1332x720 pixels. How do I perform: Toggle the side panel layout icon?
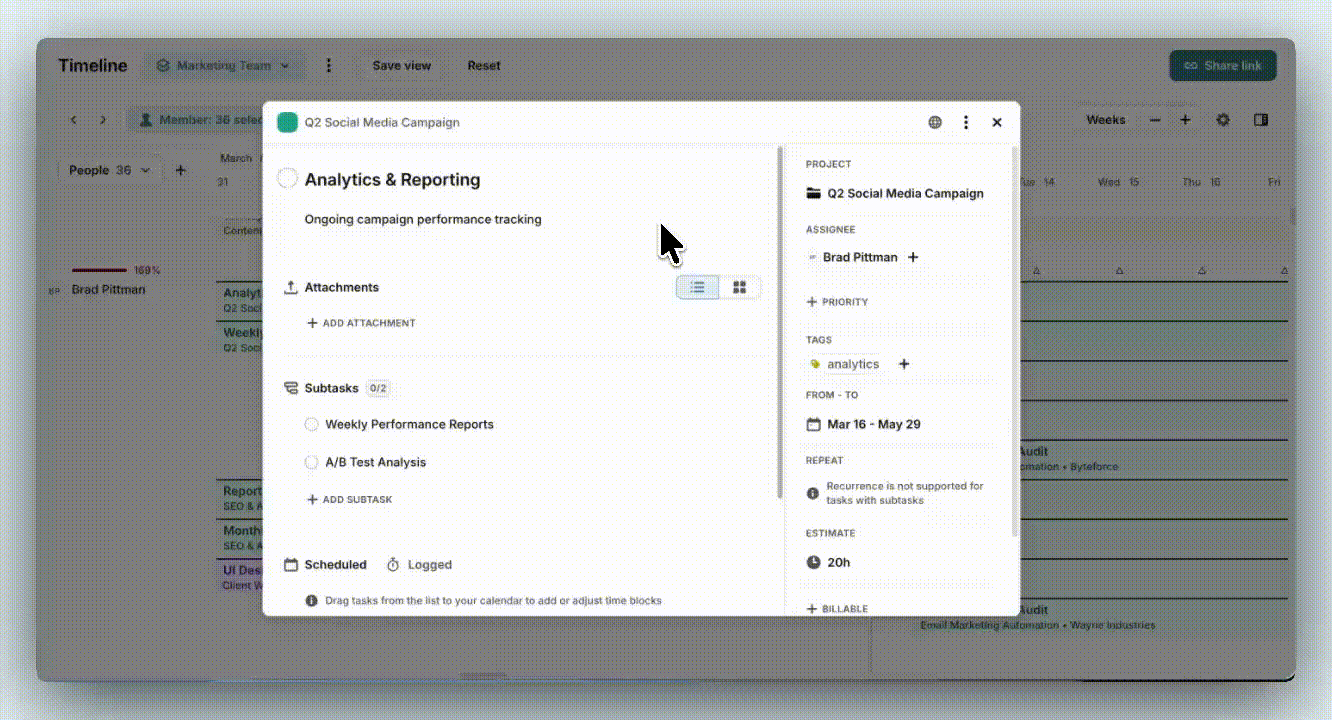coord(1261,120)
